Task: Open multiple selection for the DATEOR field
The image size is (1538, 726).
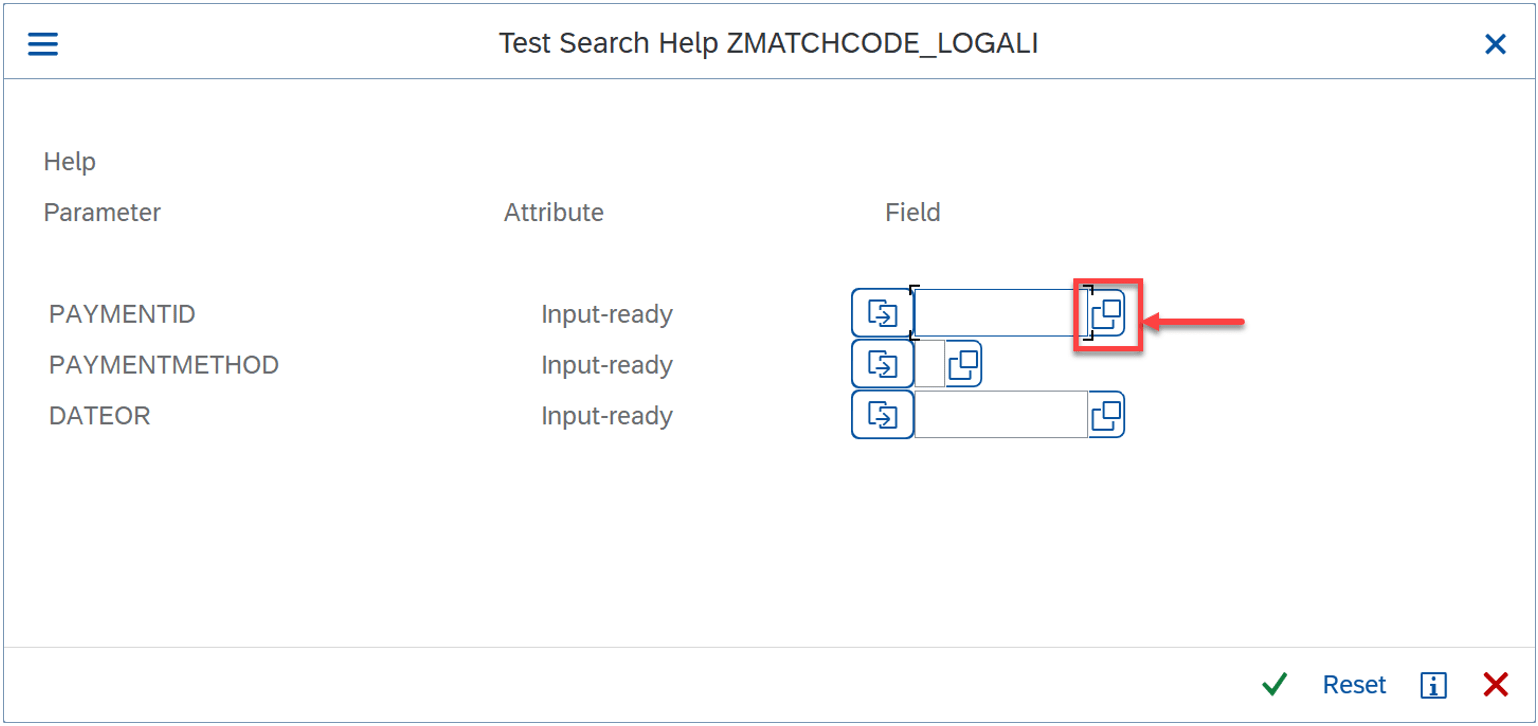Action: [1106, 414]
